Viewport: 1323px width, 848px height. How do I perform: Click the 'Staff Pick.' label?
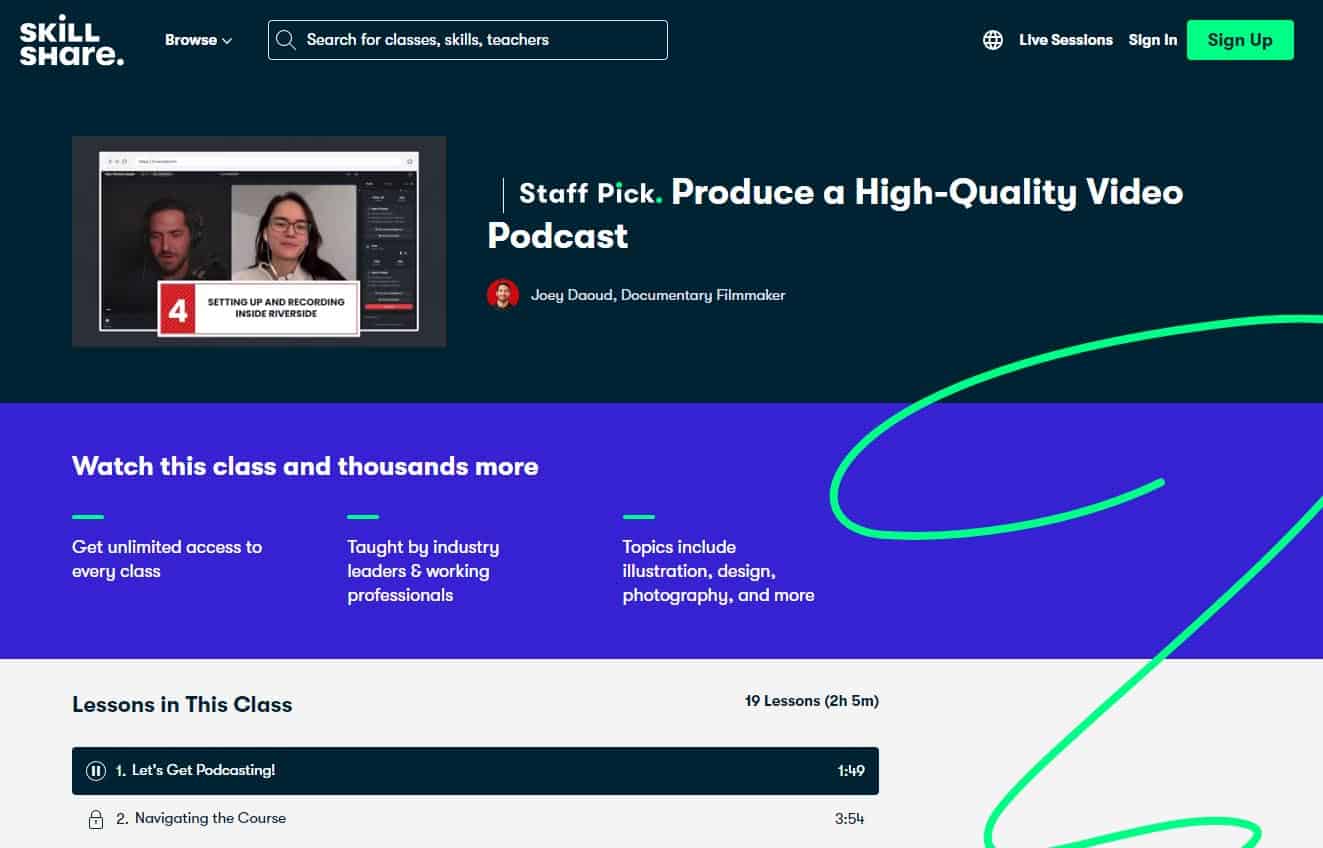coord(590,192)
